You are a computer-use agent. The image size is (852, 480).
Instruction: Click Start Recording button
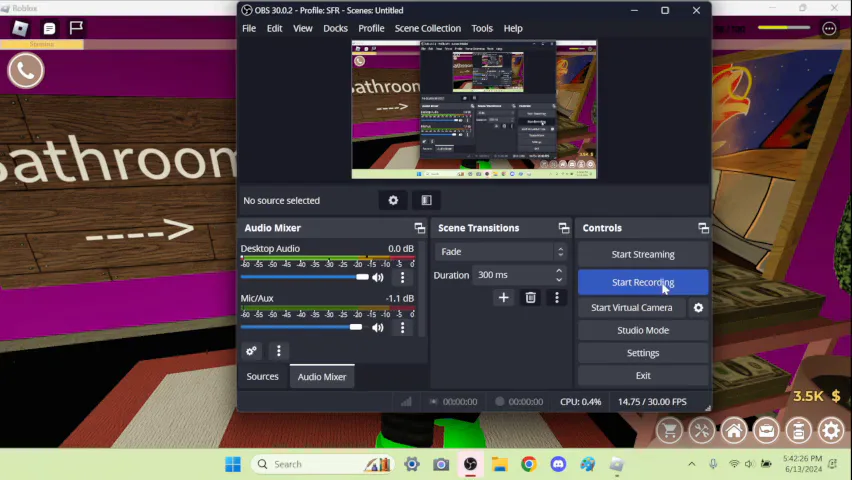[x=643, y=282]
